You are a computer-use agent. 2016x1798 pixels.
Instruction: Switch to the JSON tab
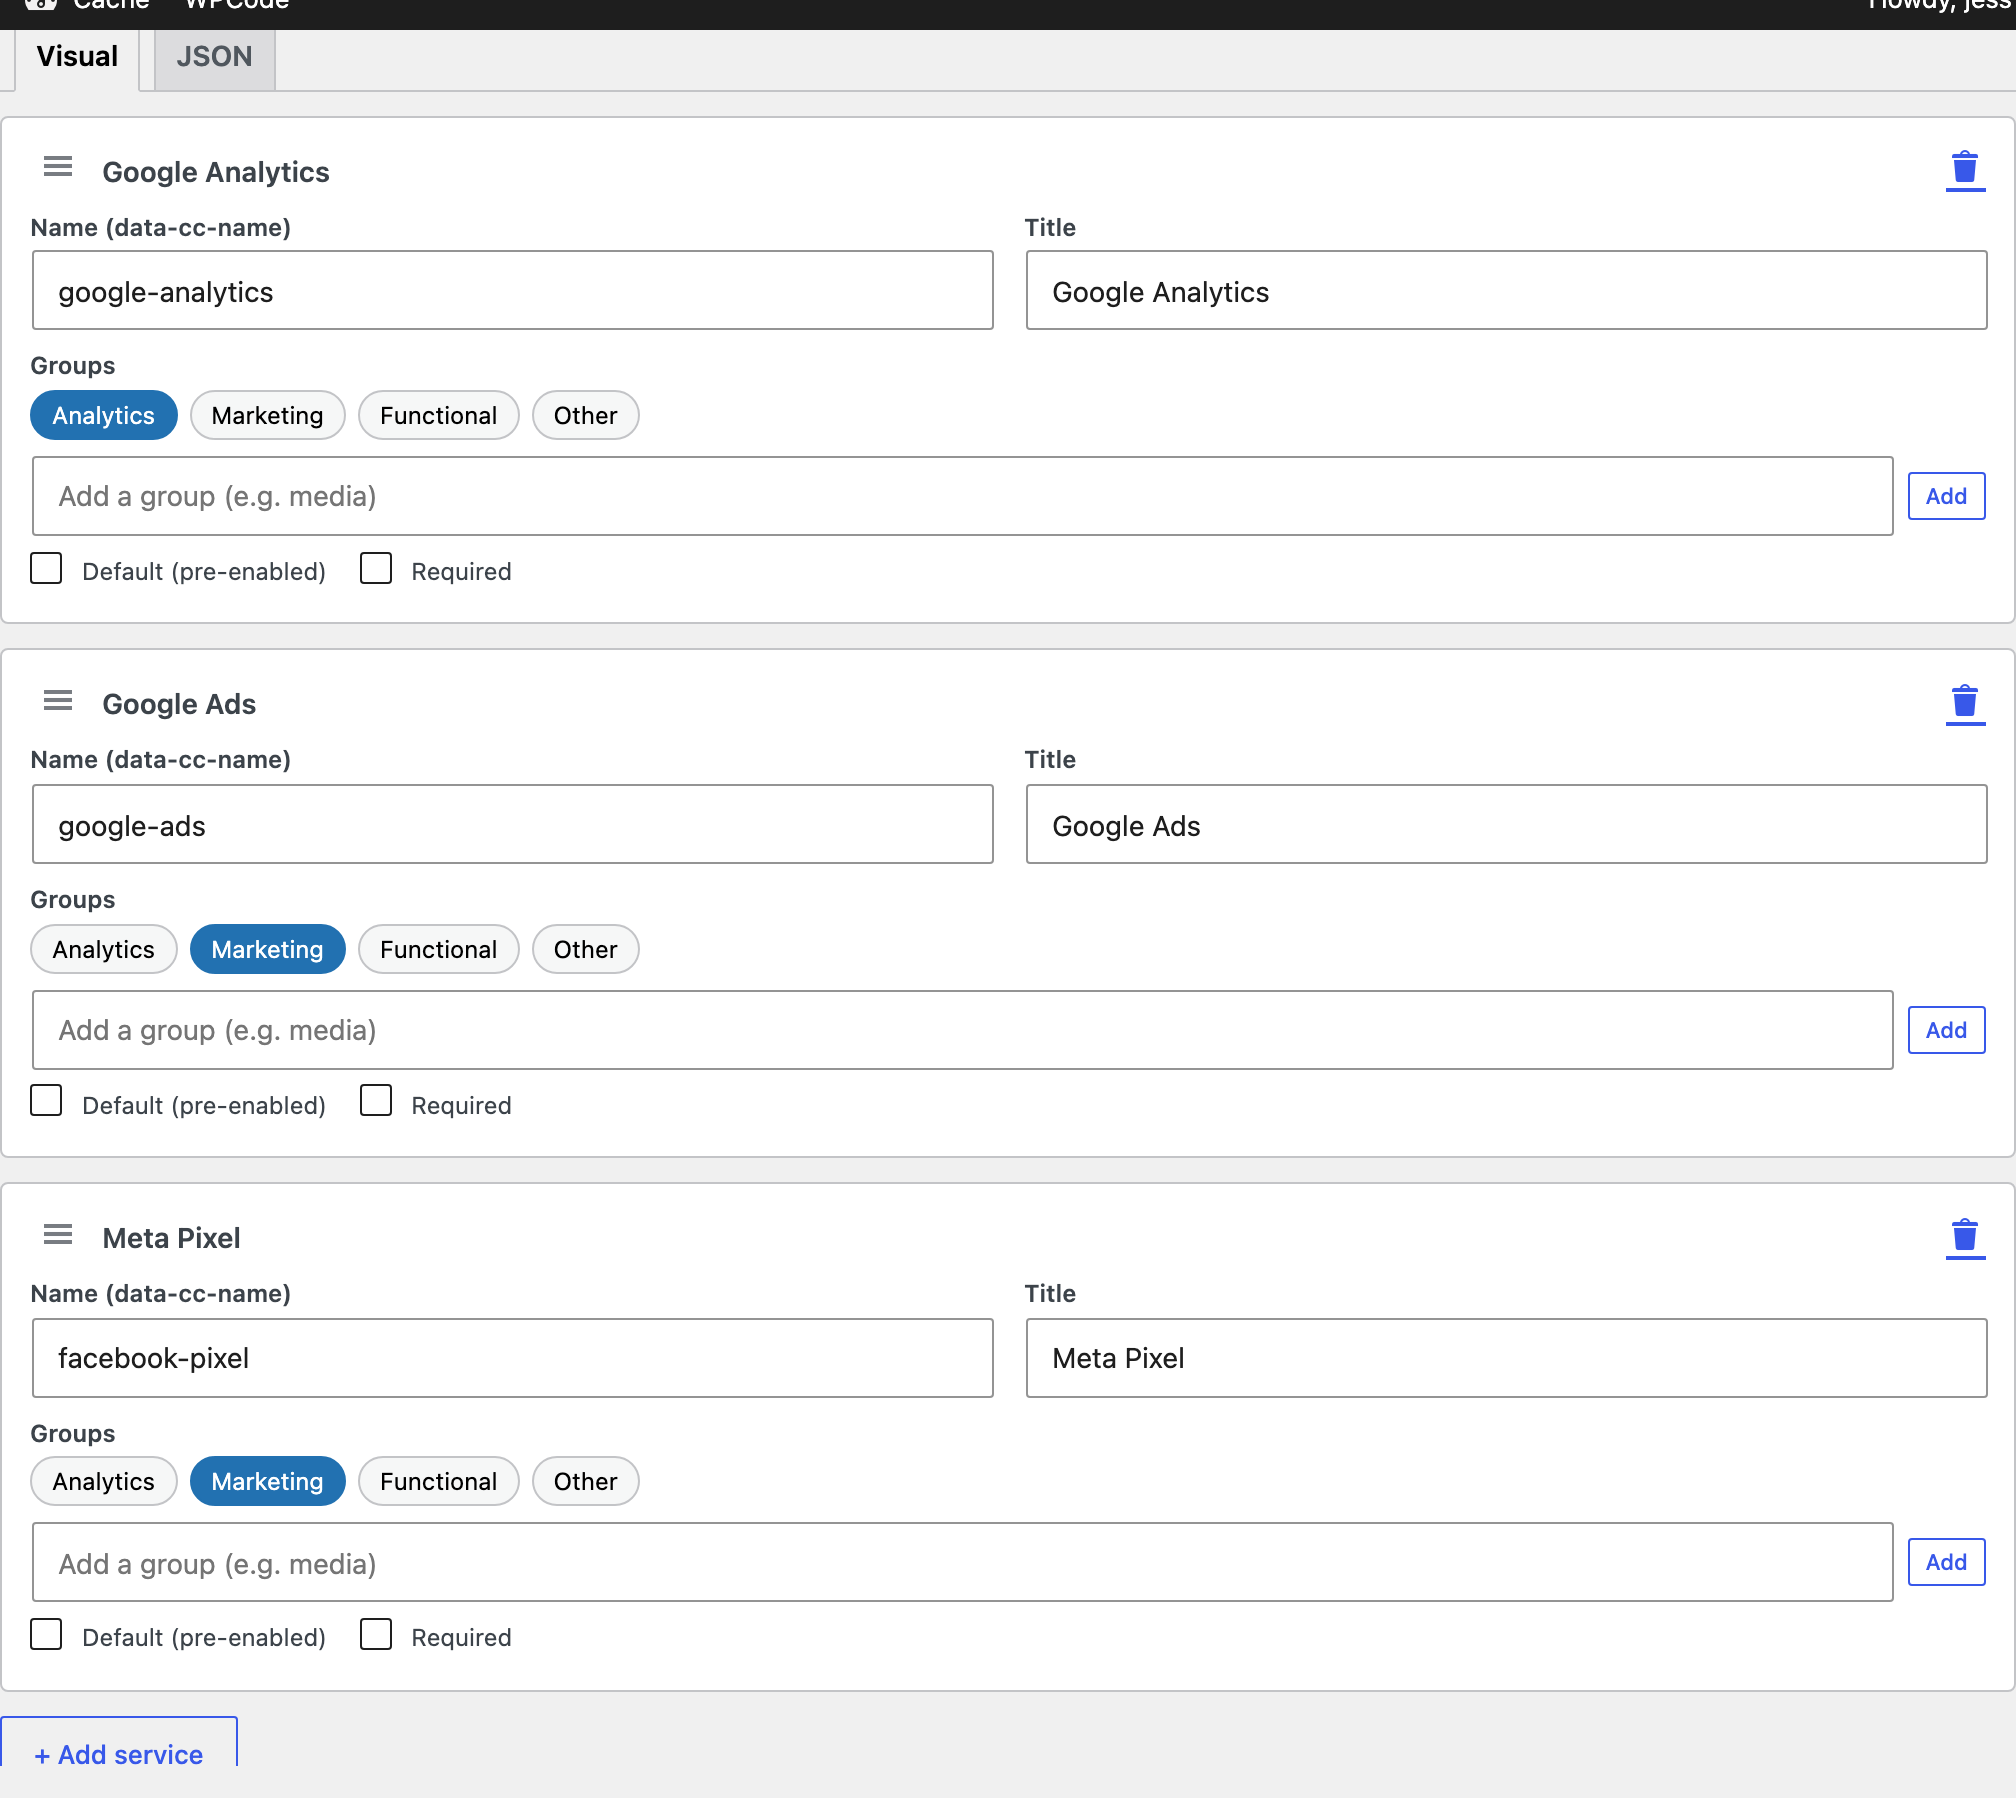click(215, 57)
